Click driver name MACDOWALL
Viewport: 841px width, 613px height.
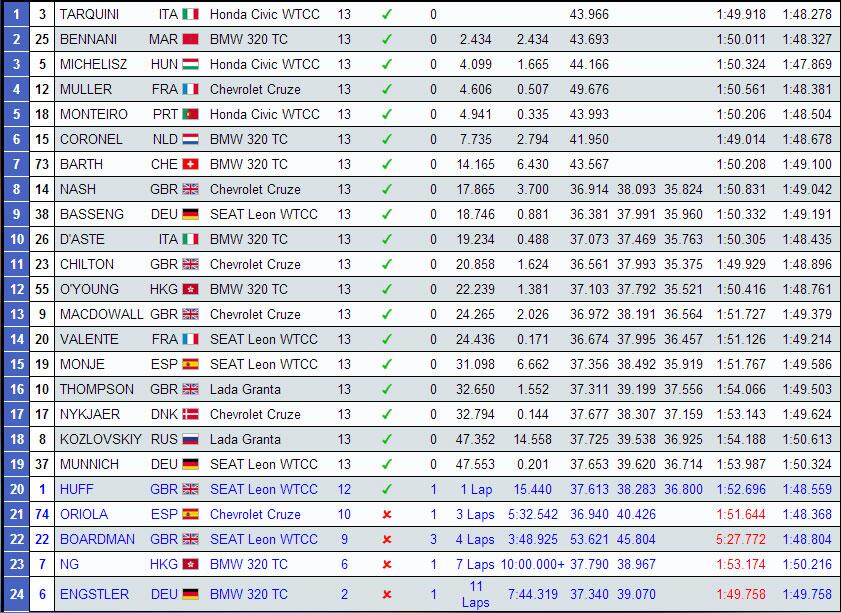101,314
